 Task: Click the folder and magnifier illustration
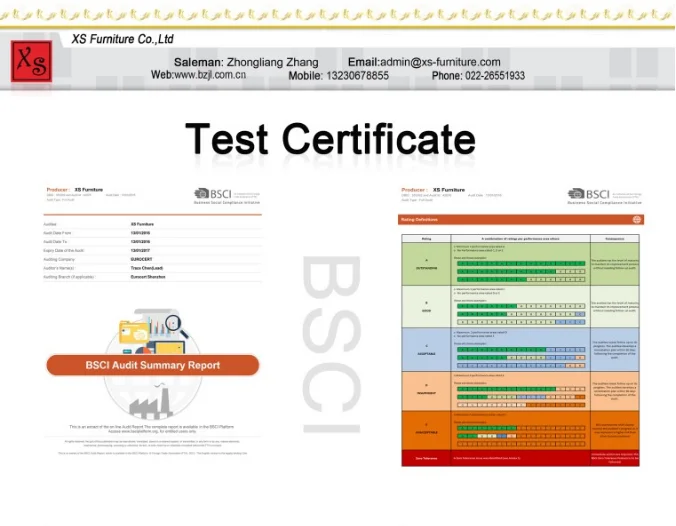[x=153, y=330]
